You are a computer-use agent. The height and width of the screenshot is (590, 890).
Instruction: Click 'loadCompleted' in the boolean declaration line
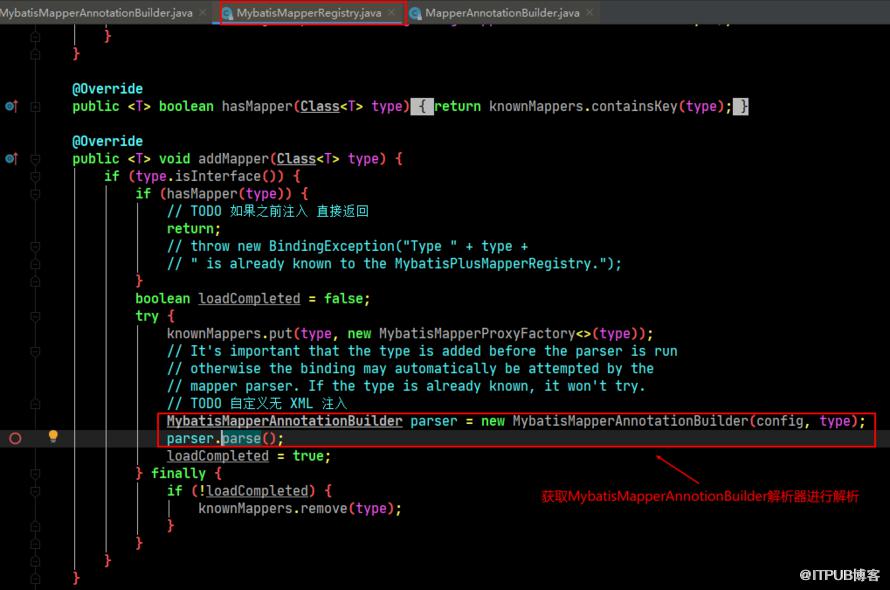point(249,299)
